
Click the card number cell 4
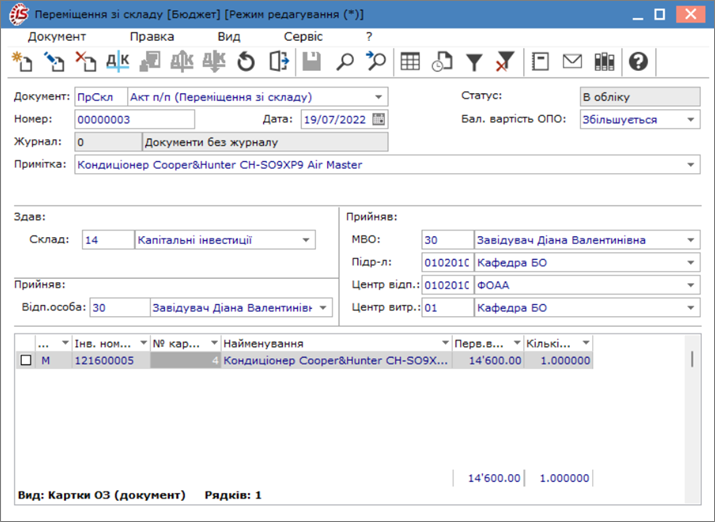click(186, 361)
